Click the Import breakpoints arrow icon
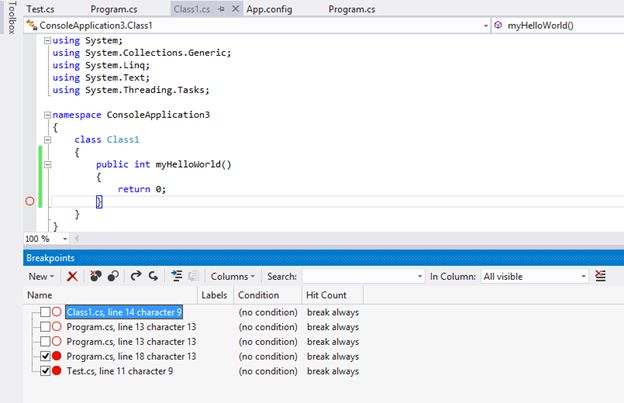This screenshot has height=403, width=624. click(153, 276)
